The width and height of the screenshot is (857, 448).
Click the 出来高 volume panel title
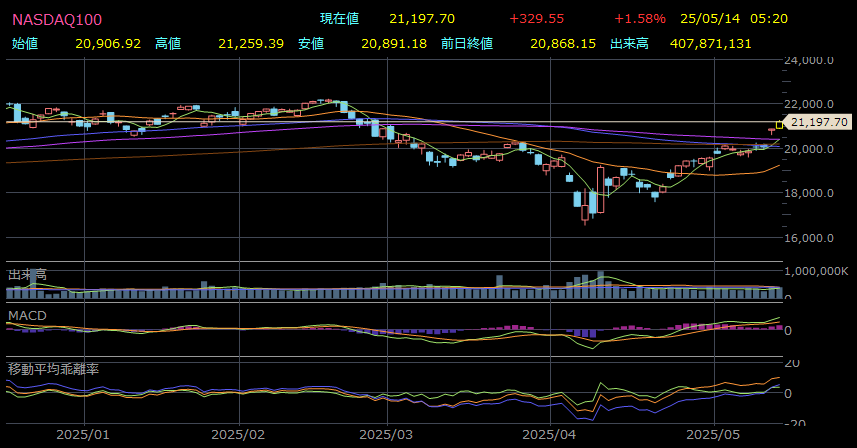click(x=27, y=274)
